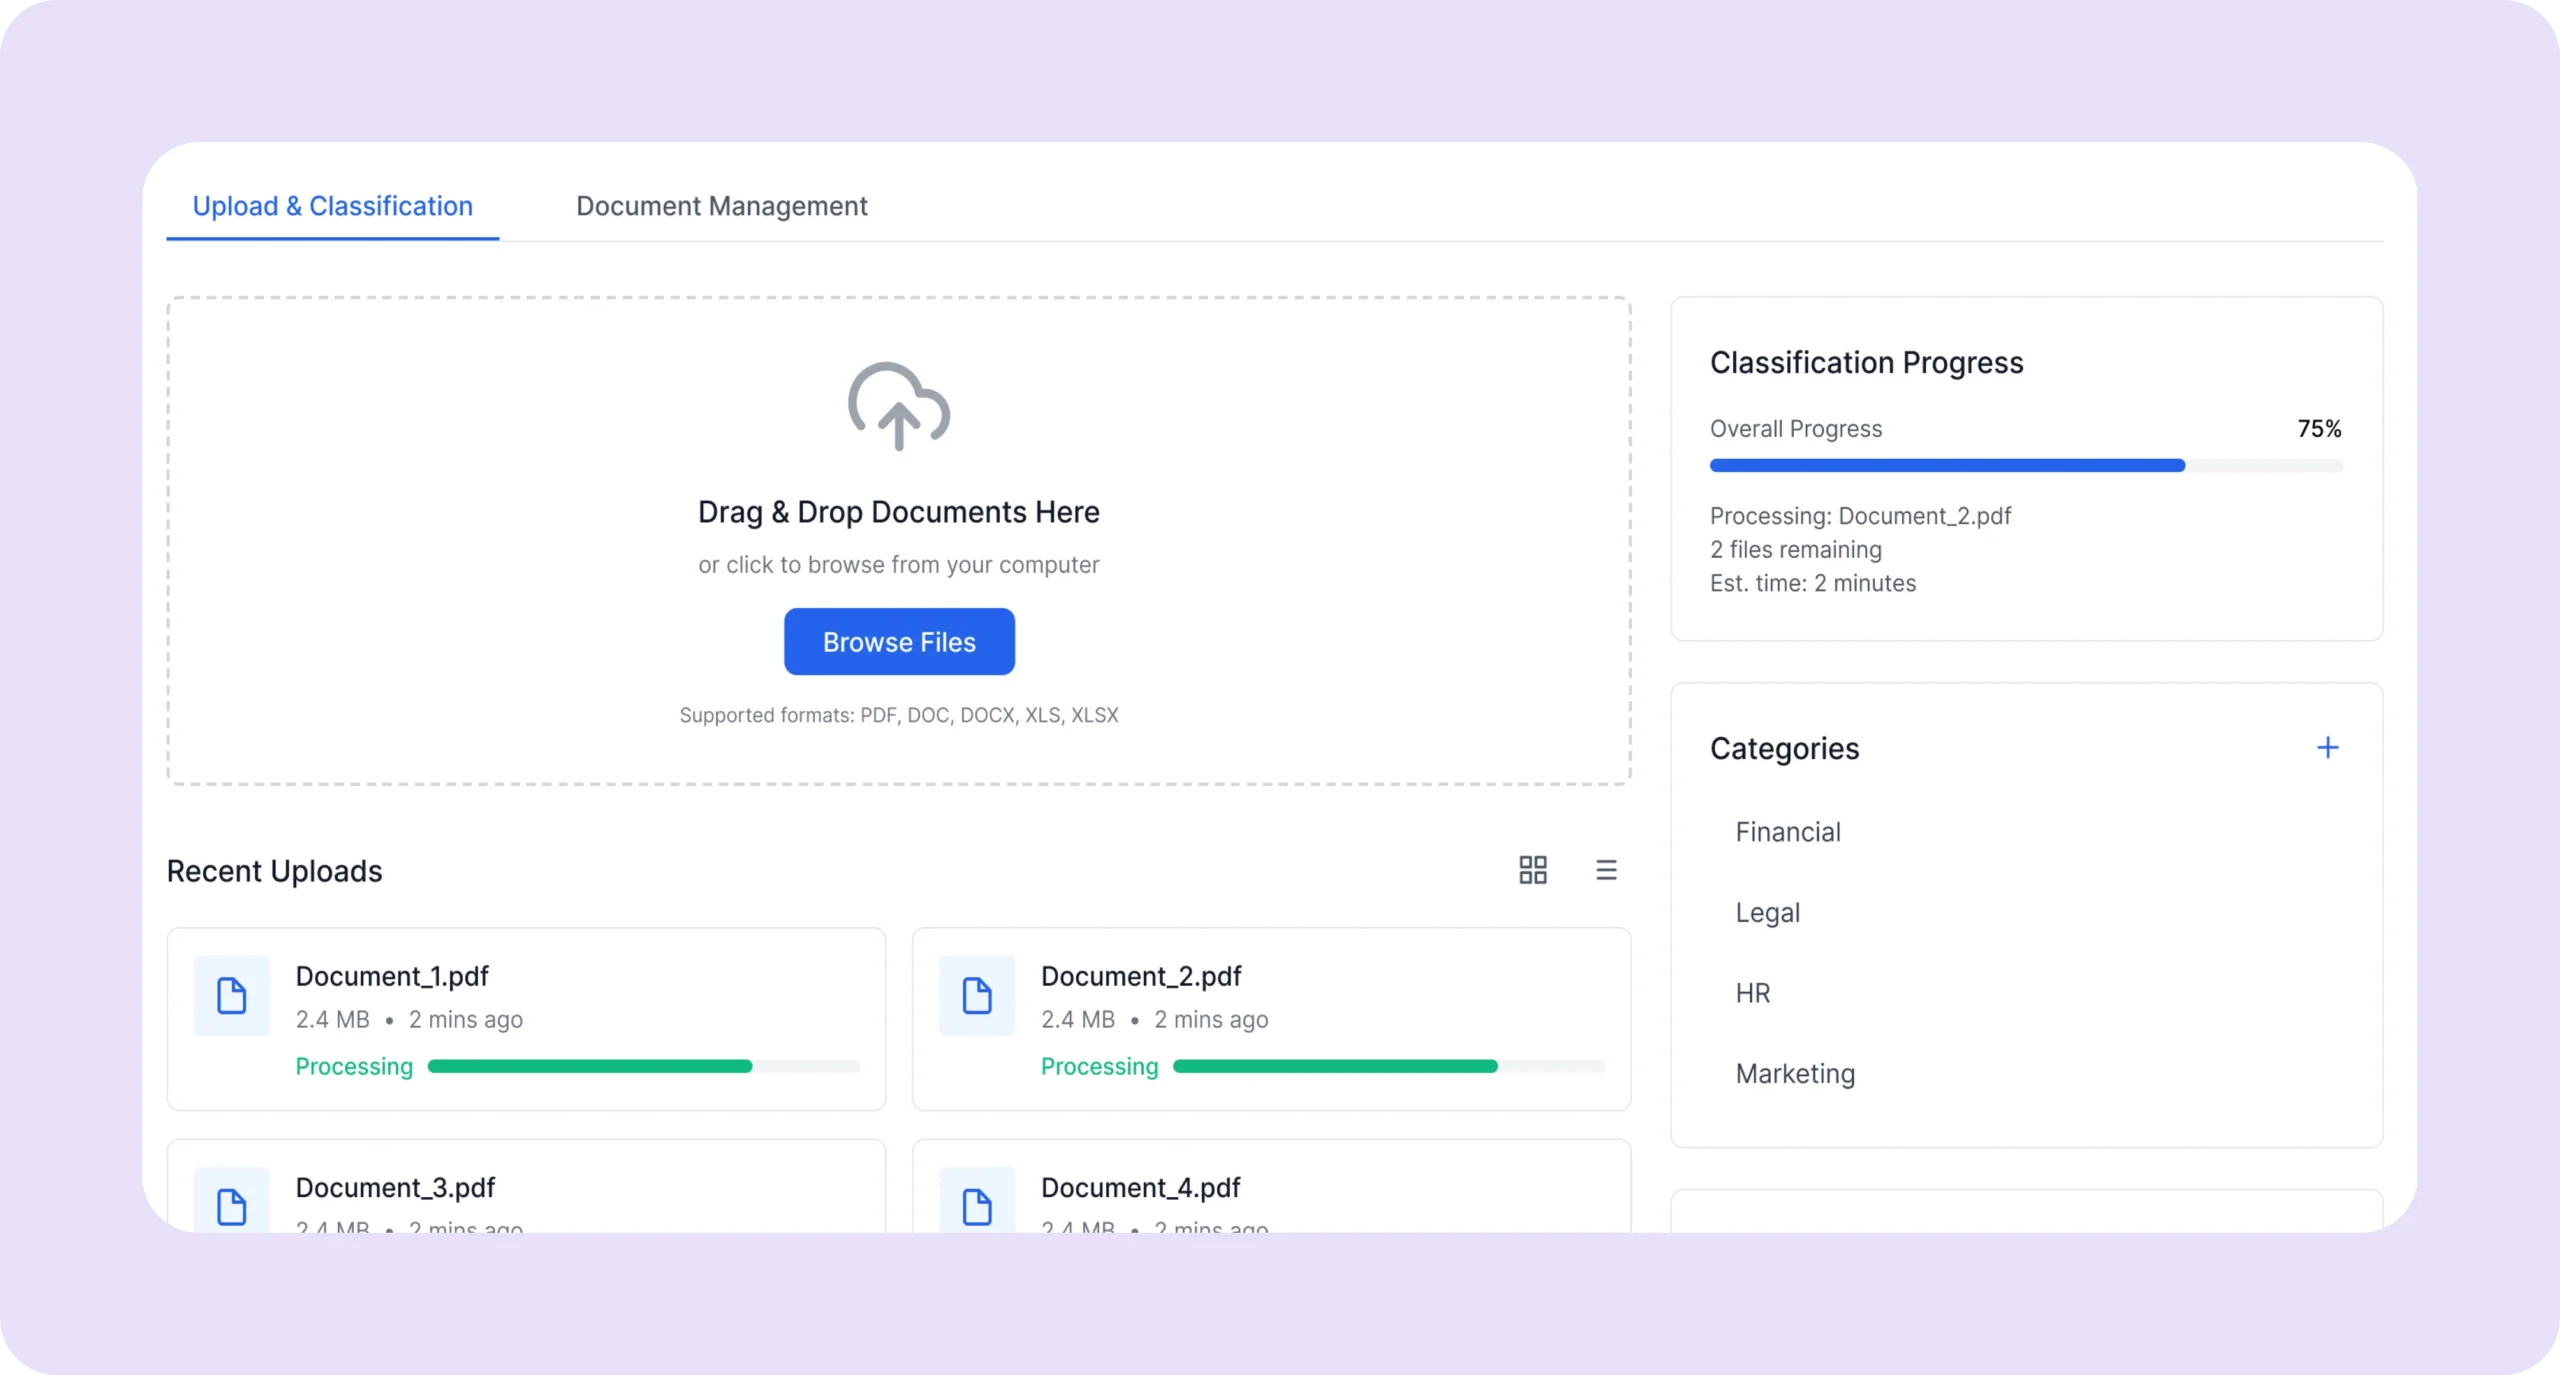Click Document_3.pdf file icon
Screen dimensions: 2560x1375
(x=231, y=1206)
